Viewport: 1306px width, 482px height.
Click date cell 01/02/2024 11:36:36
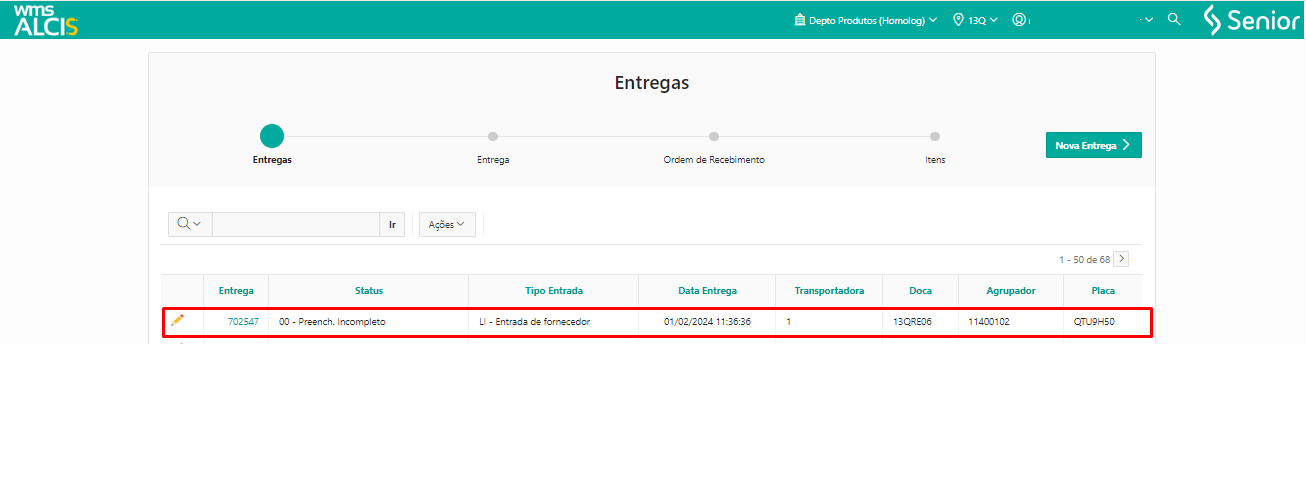707,322
